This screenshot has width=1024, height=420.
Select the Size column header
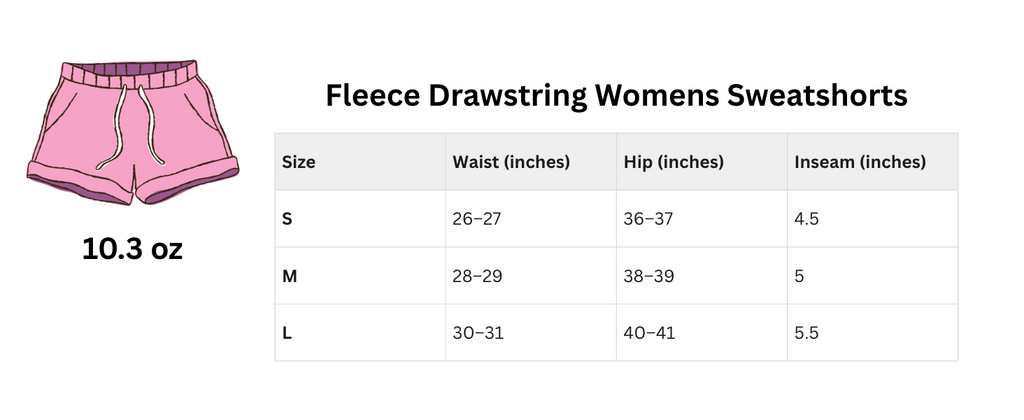[299, 161]
